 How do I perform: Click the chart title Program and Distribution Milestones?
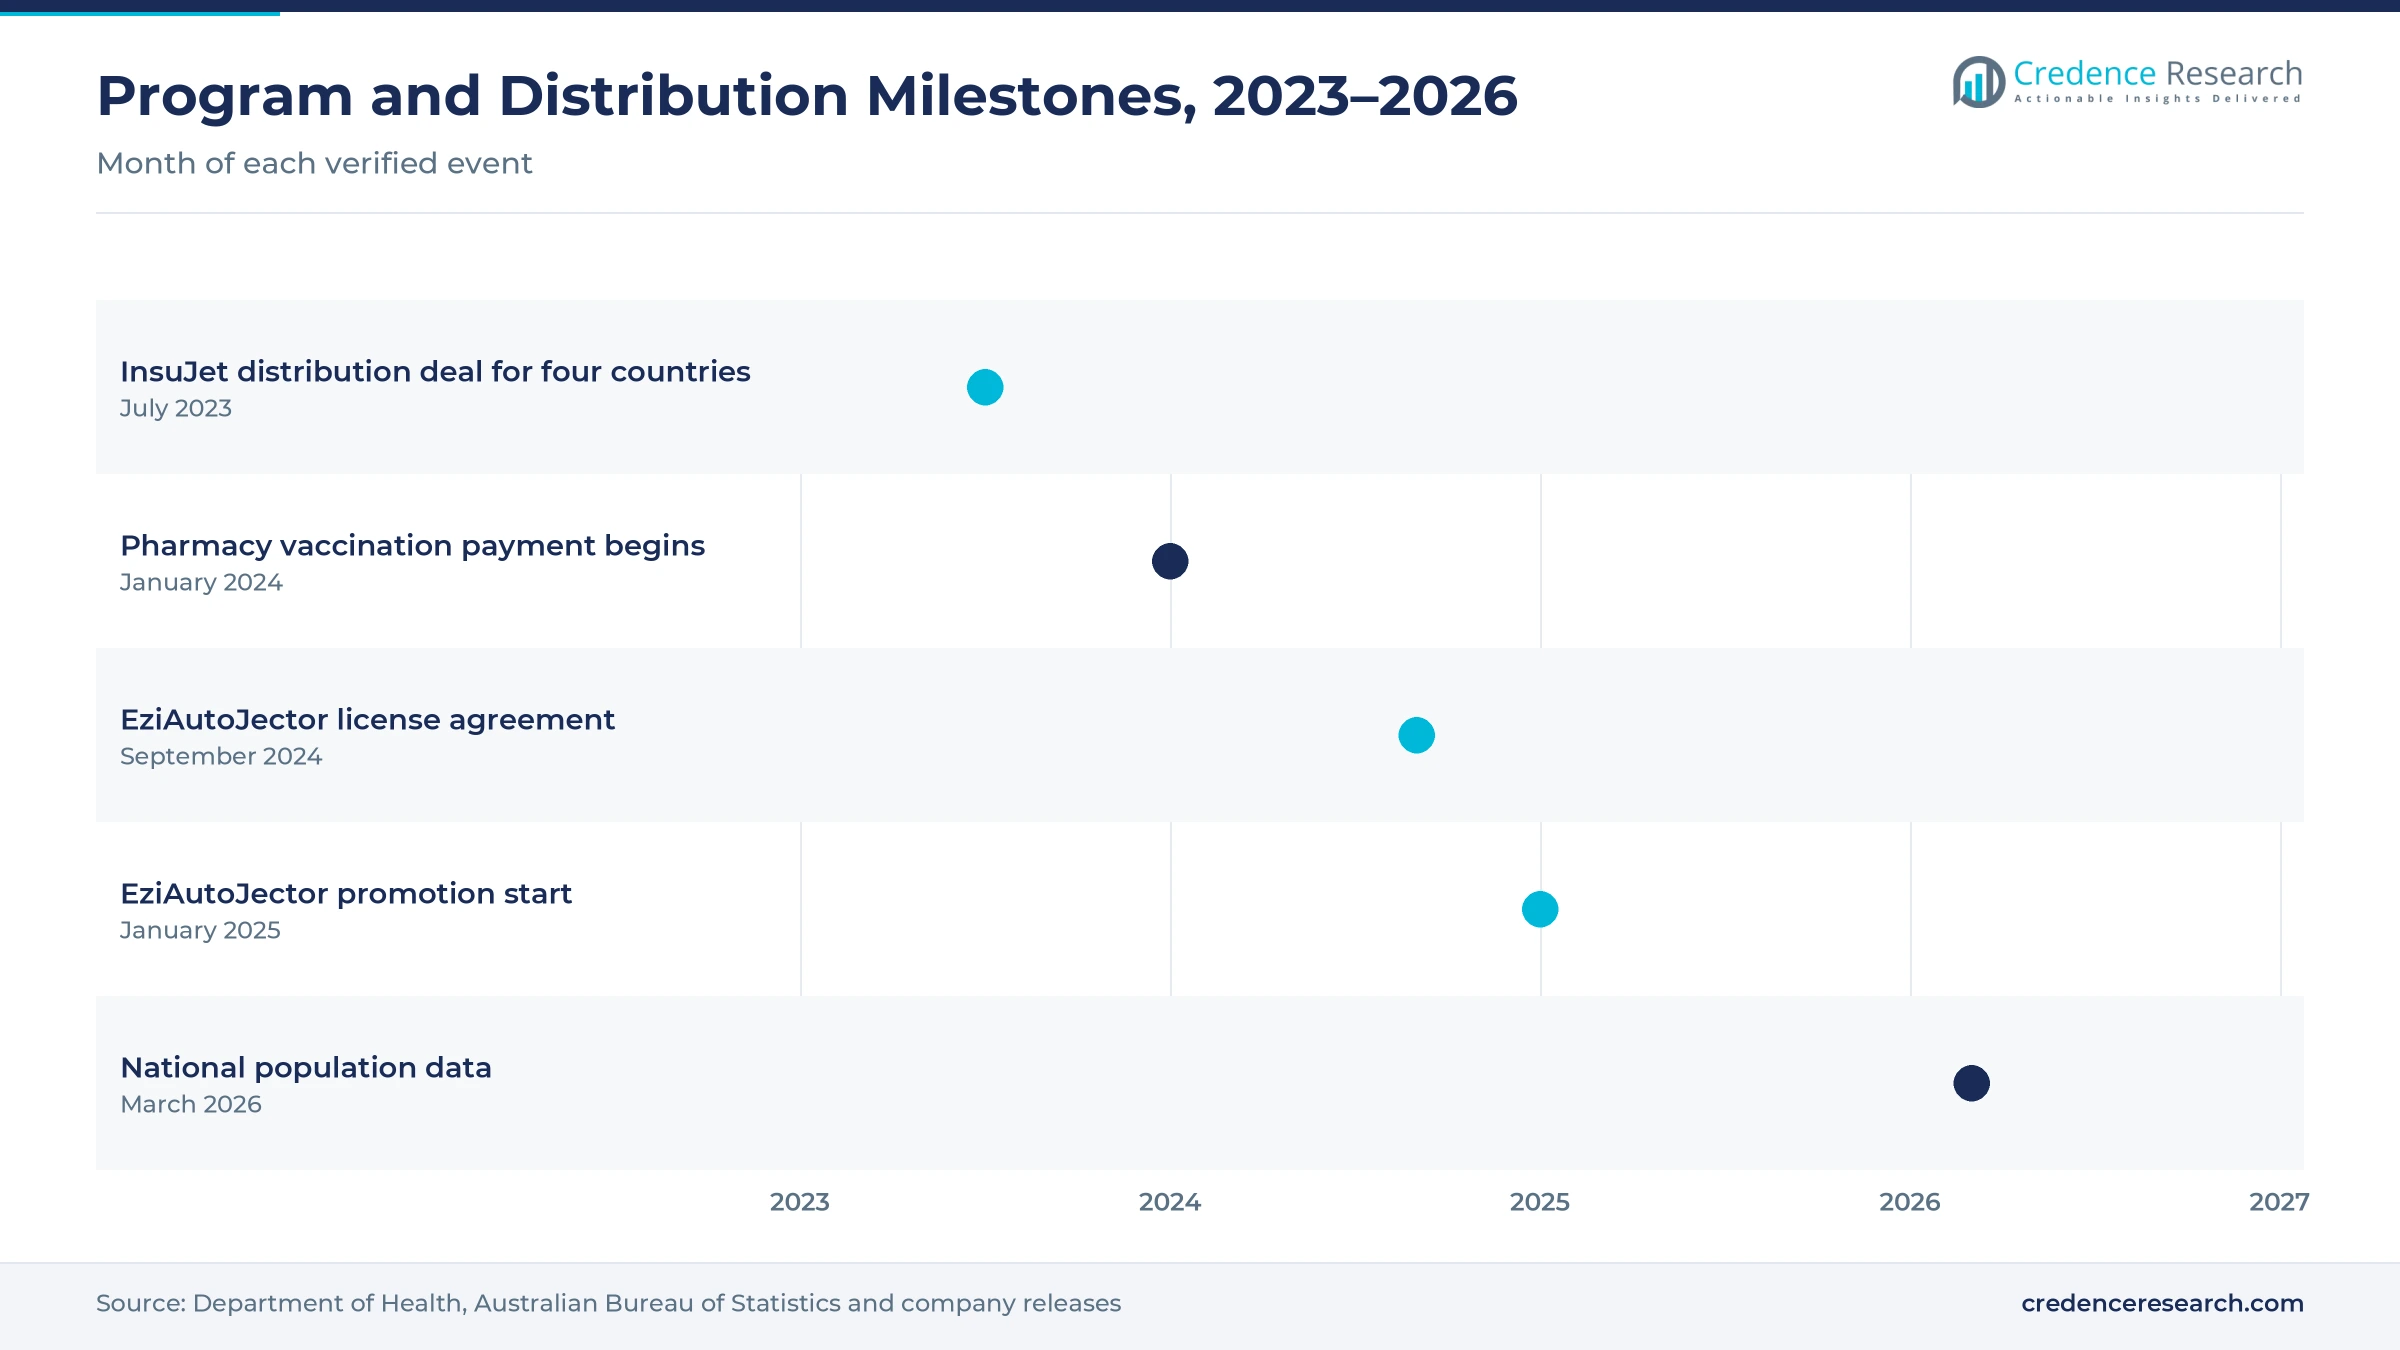coord(807,96)
